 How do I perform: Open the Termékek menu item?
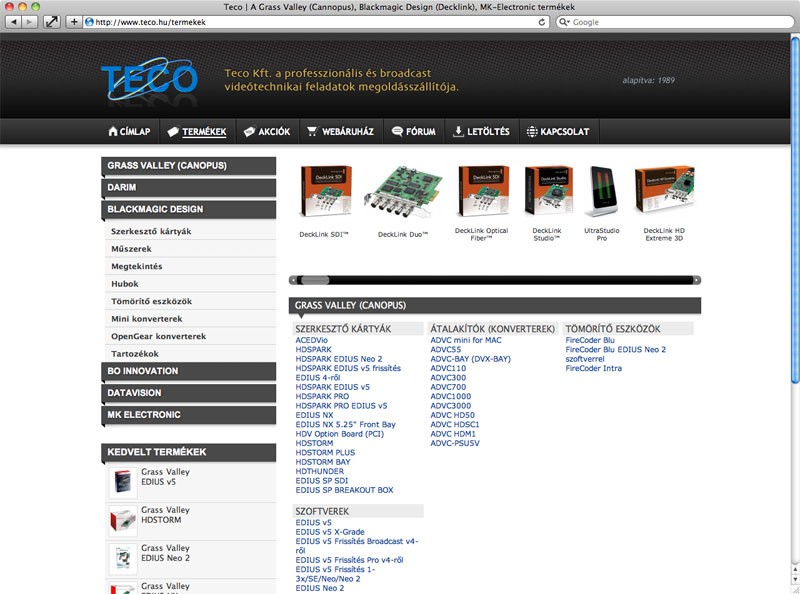(196, 132)
